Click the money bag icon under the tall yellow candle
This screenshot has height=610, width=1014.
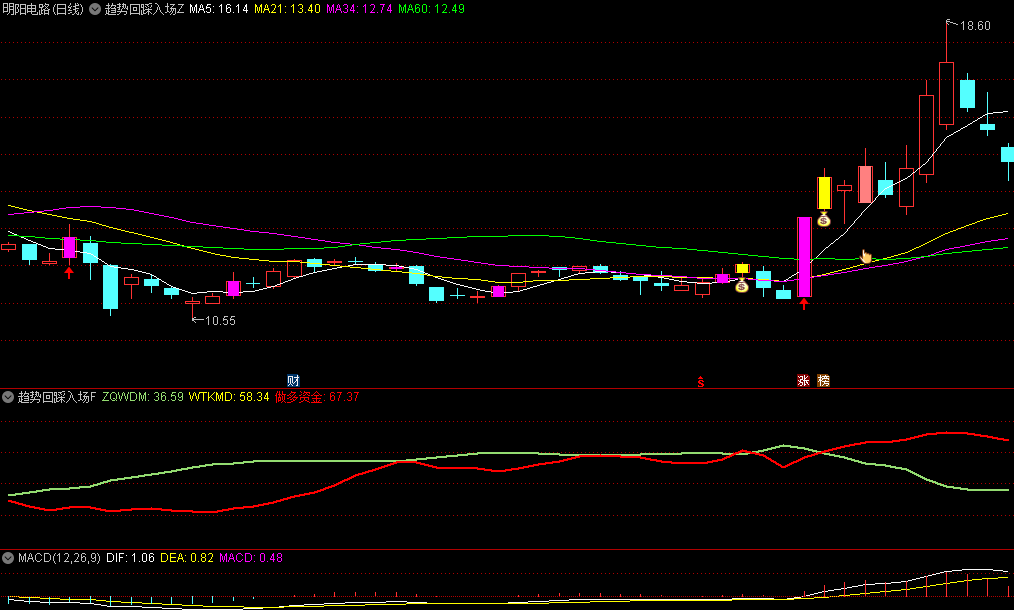823,220
